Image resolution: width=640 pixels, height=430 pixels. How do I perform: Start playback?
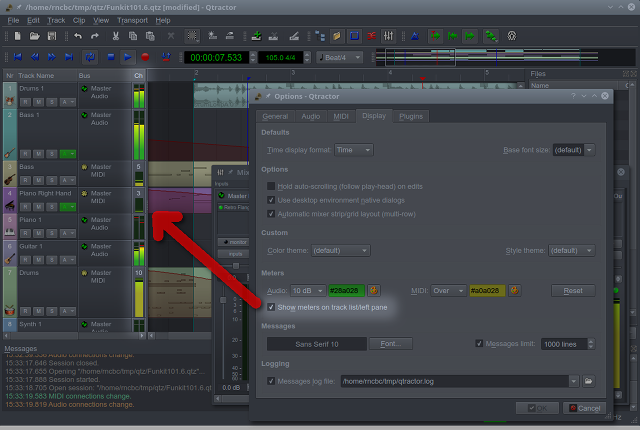pyautogui.click(x=128, y=57)
